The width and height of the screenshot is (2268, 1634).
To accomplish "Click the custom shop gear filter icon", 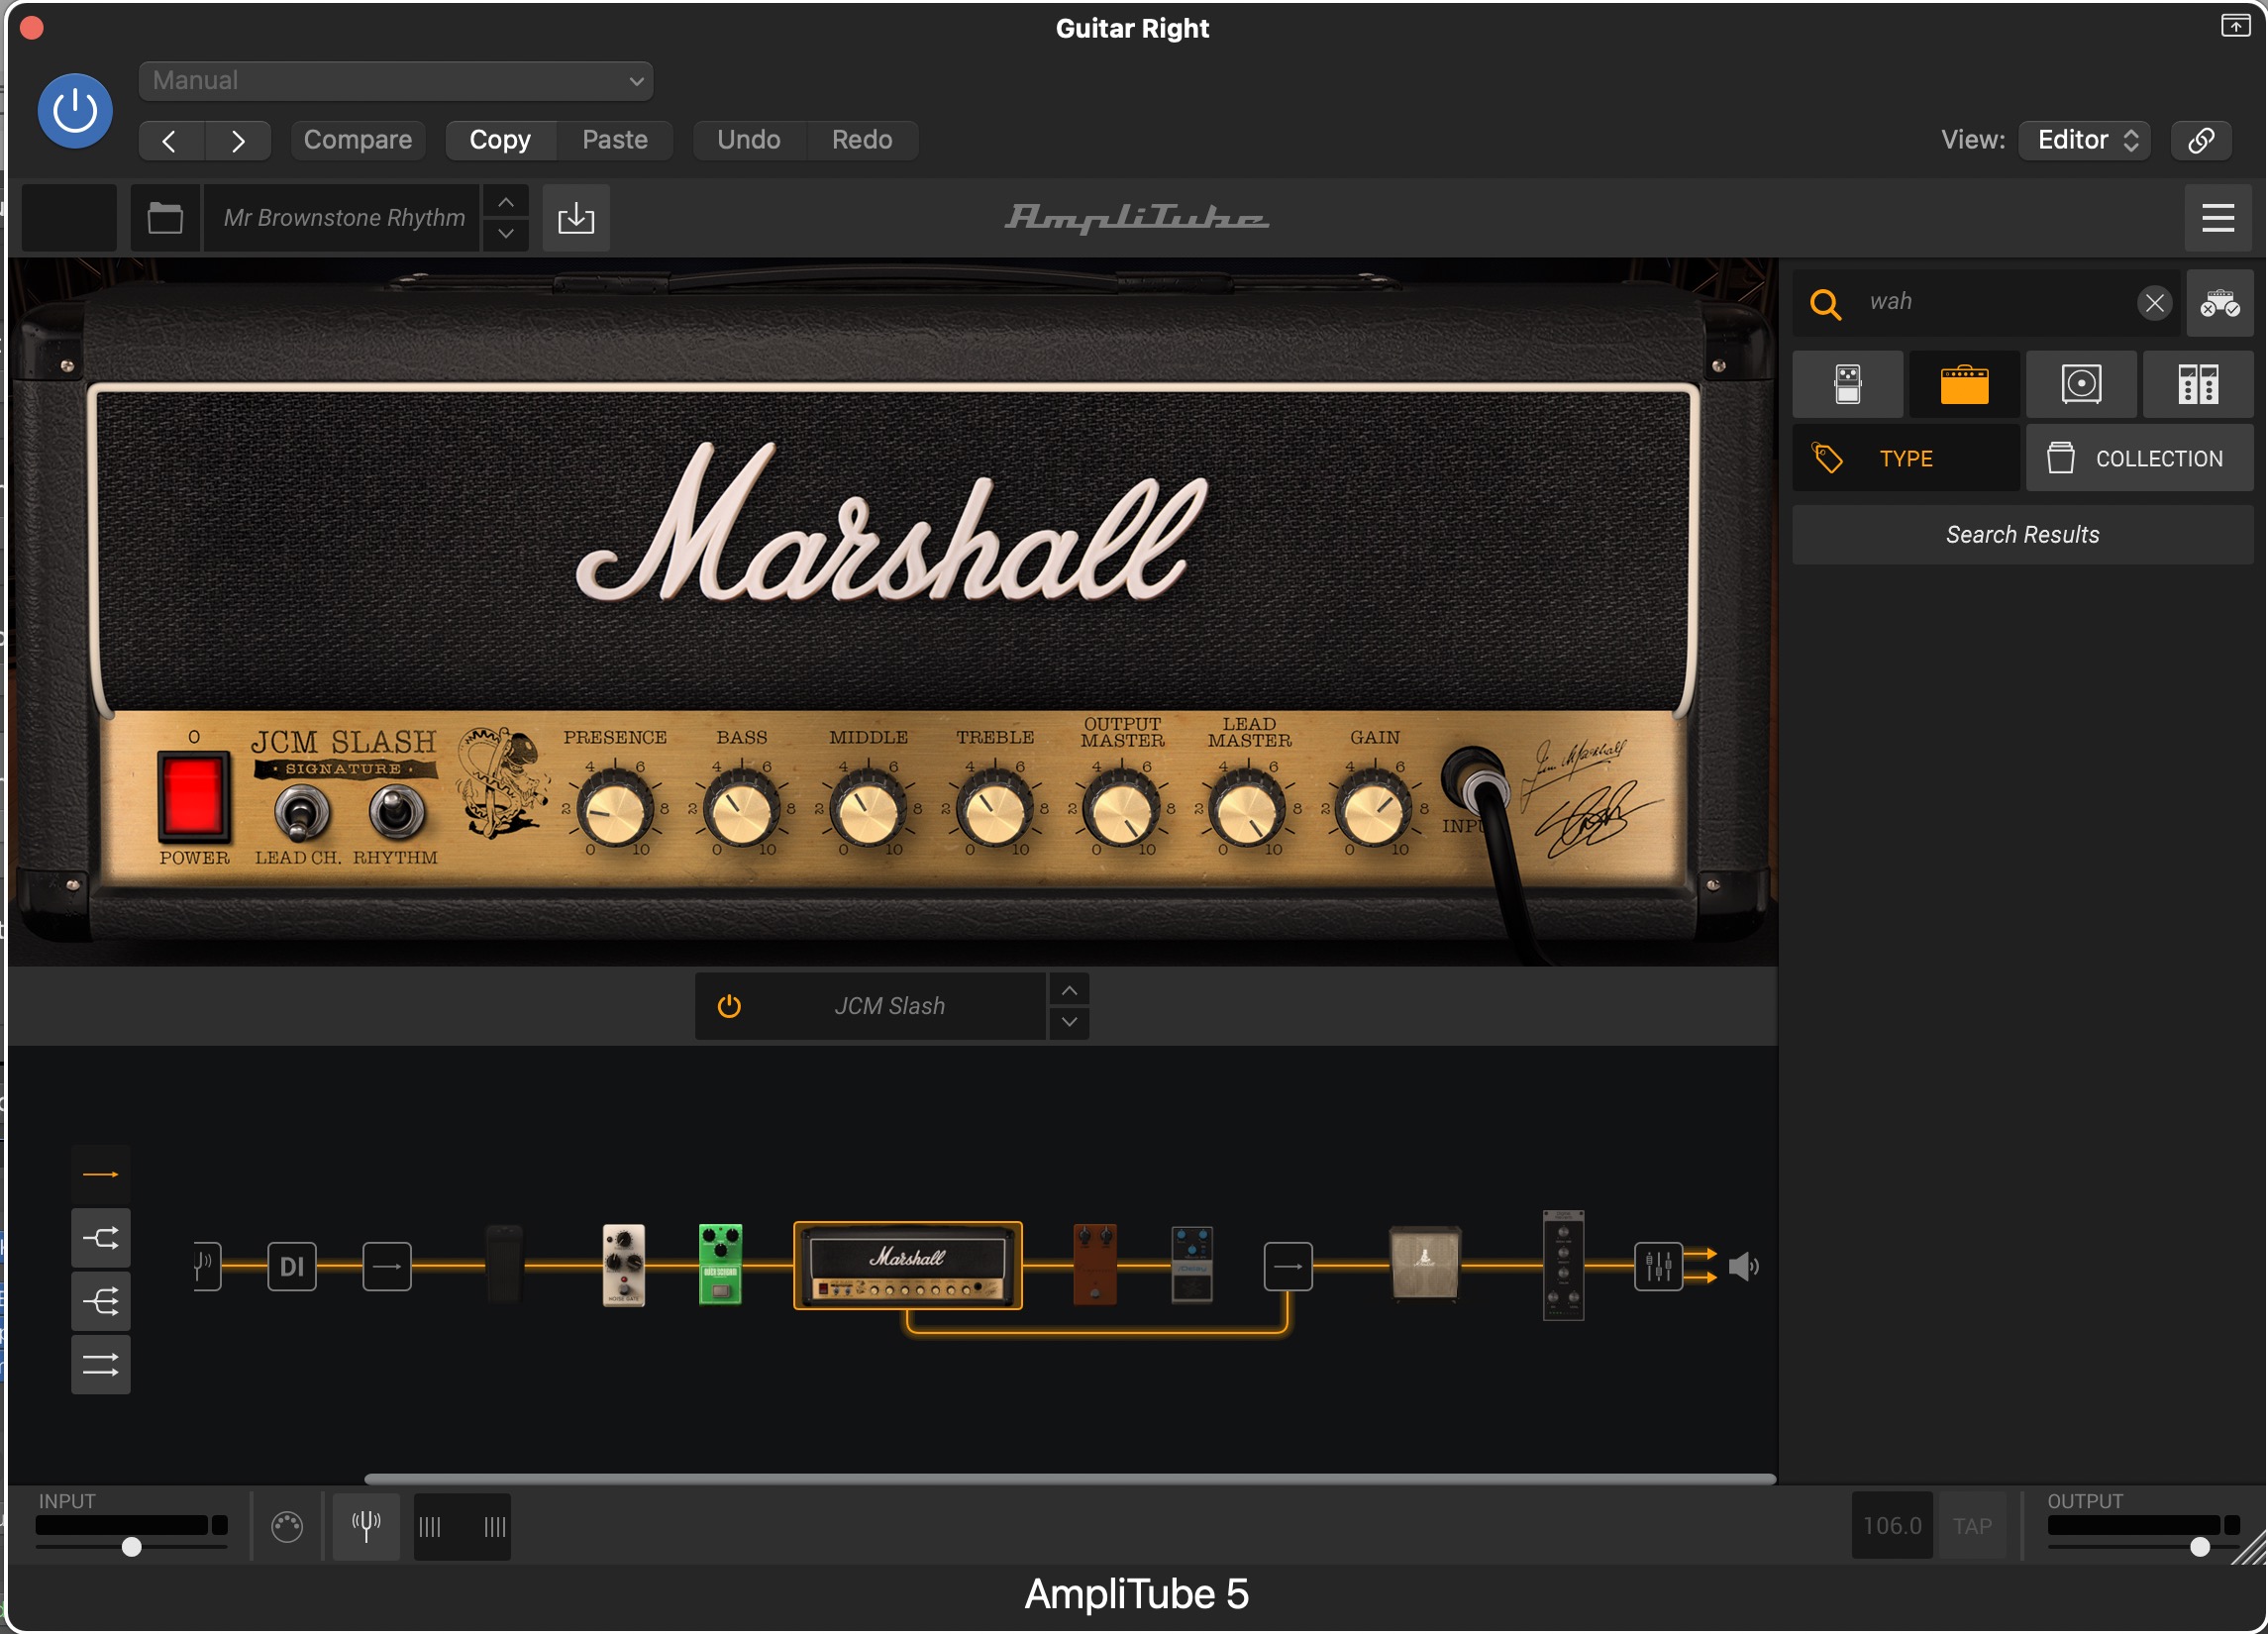I will click(x=2220, y=303).
